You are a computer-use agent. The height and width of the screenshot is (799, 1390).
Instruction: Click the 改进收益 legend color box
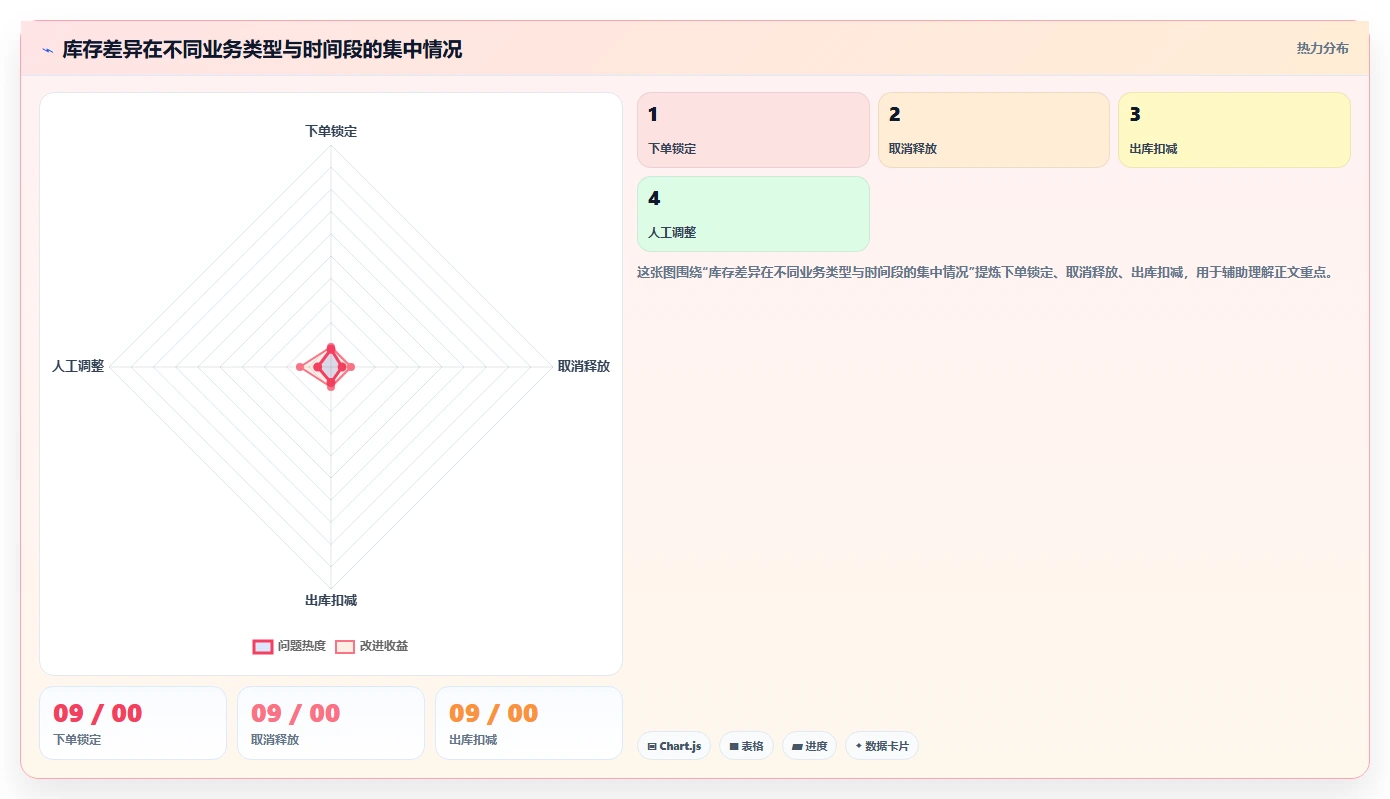point(345,646)
